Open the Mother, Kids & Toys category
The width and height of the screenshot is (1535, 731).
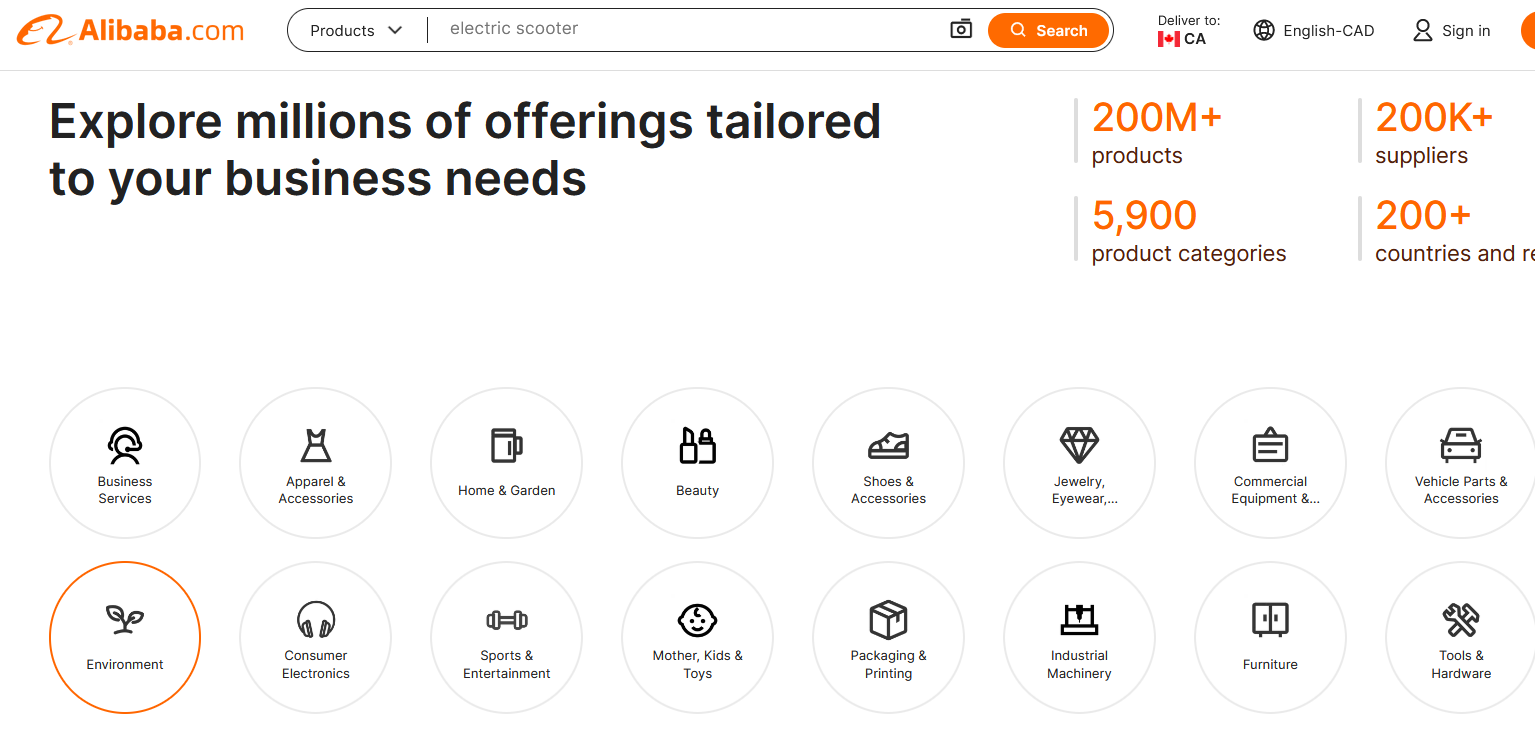pyautogui.click(x=697, y=637)
